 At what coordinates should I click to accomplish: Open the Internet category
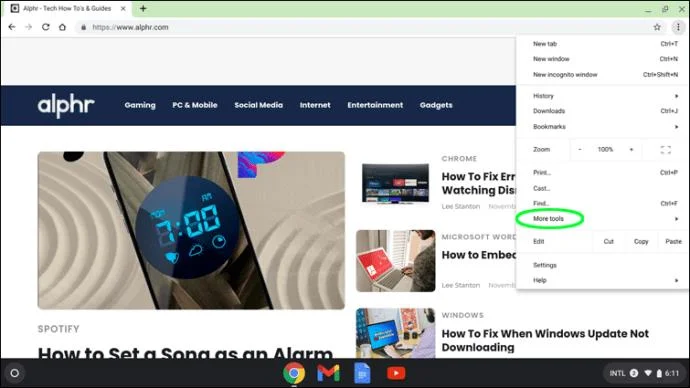[x=315, y=105]
